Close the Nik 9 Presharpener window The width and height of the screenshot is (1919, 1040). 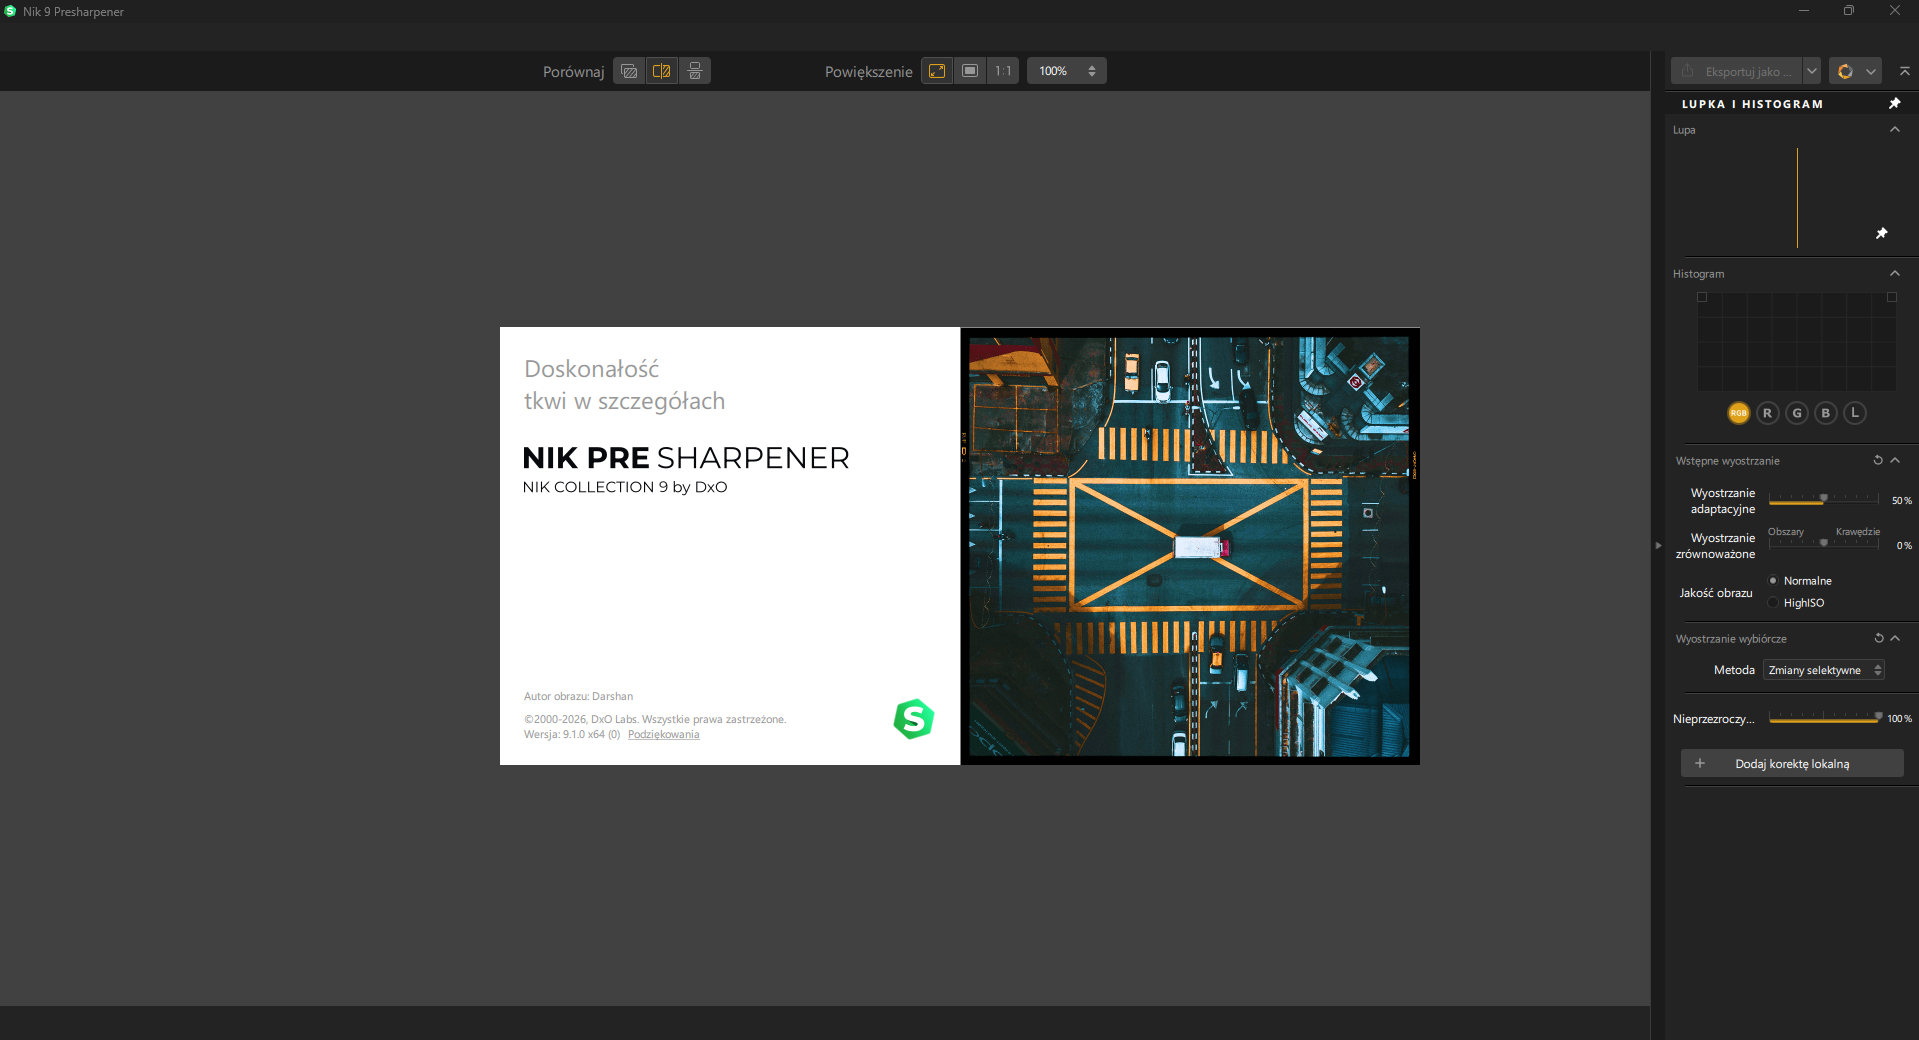[1895, 11]
